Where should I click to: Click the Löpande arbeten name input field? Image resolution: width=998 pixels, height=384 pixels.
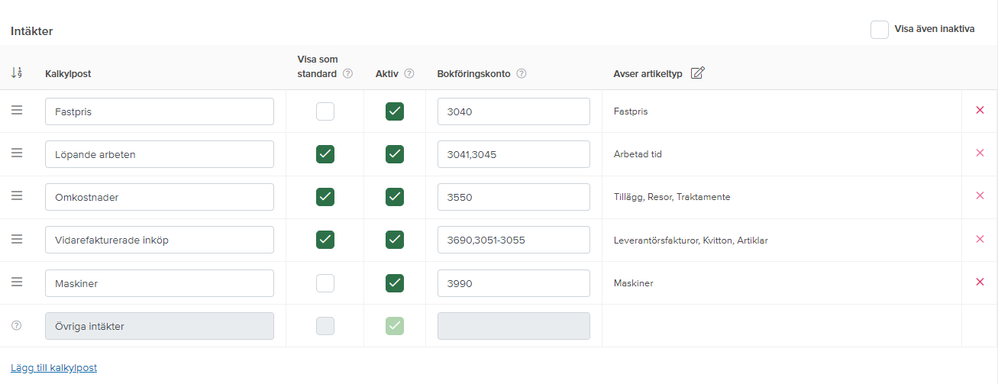pyautogui.click(x=160, y=154)
